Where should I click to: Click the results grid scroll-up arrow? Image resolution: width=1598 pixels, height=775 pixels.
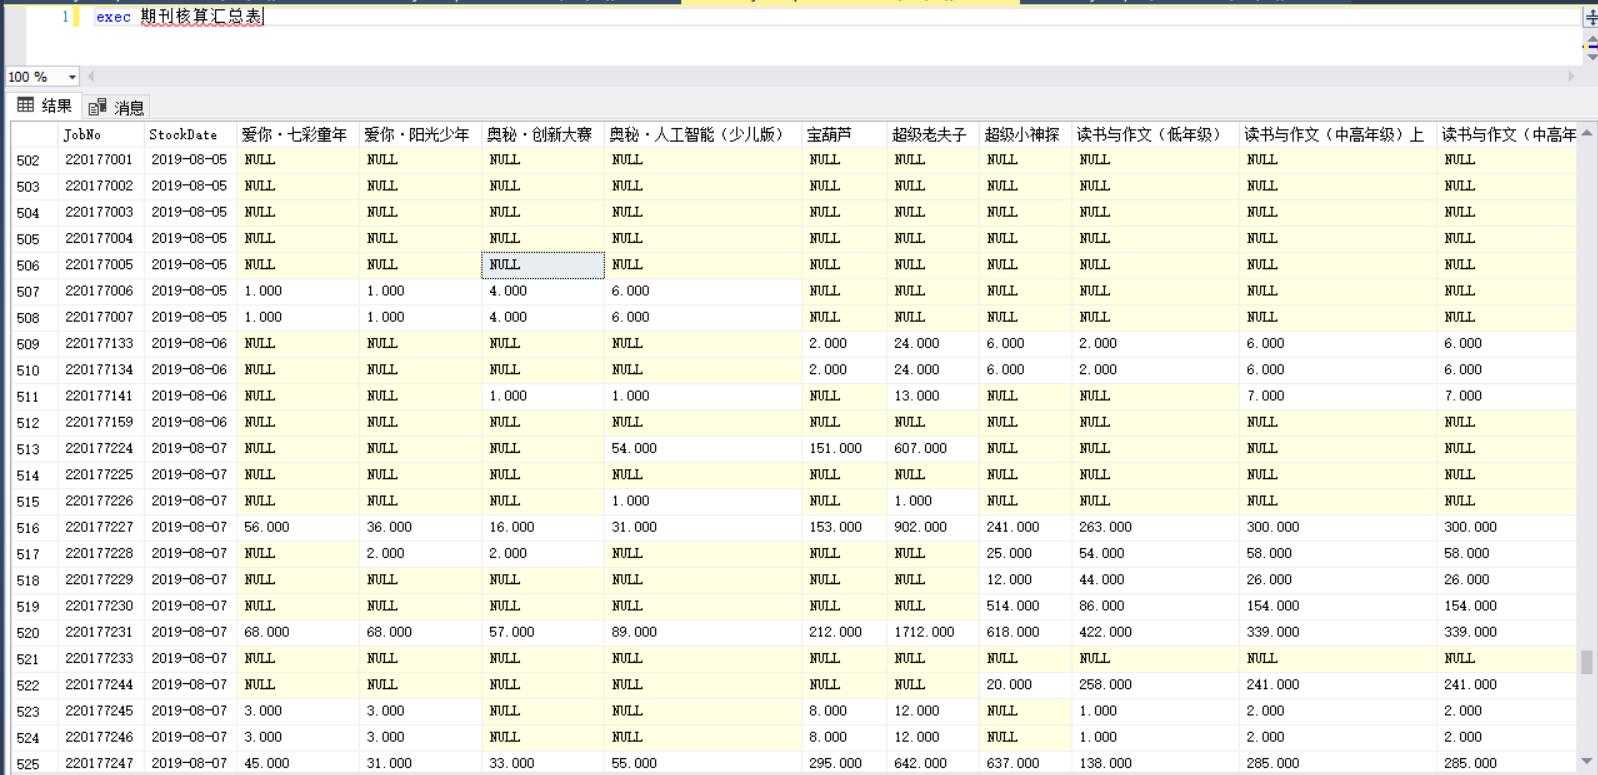(1587, 133)
